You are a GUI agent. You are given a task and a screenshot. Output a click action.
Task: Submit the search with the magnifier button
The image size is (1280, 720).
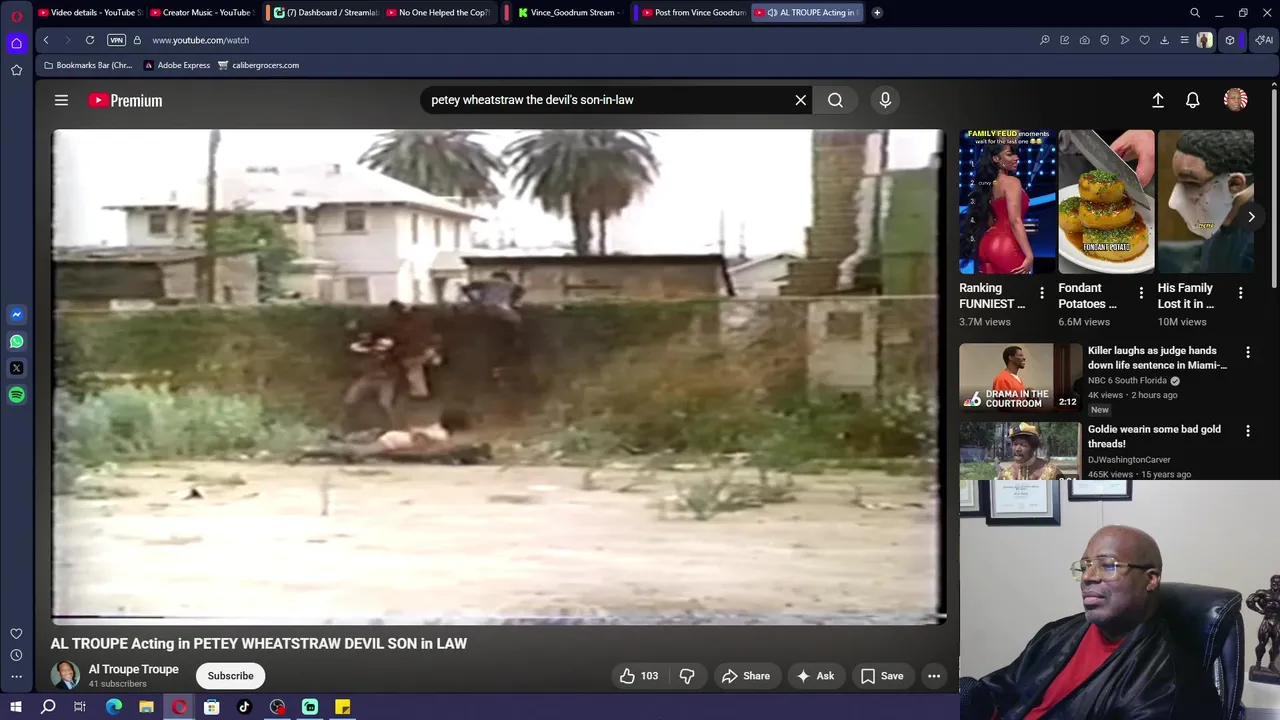(835, 100)
